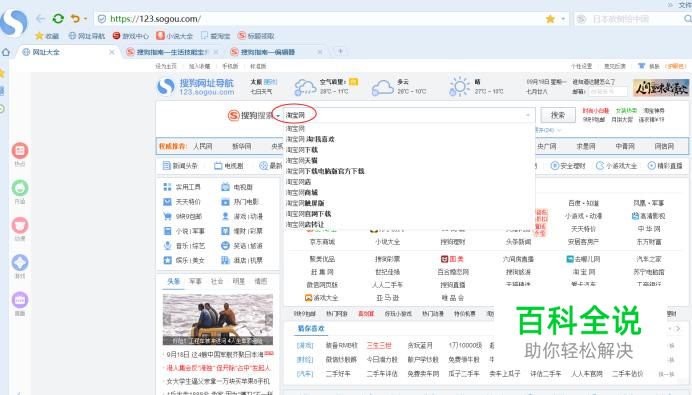Select the suggestion 淘宝网天猫

point(302,160)
